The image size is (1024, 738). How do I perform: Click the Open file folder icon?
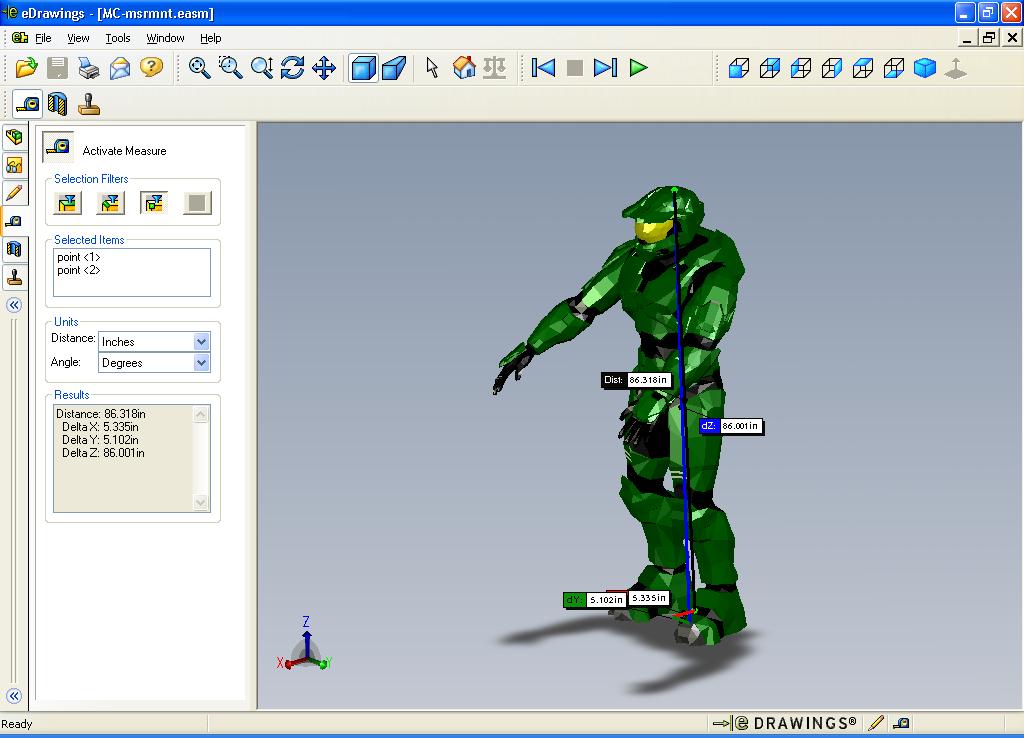(27, 68)
